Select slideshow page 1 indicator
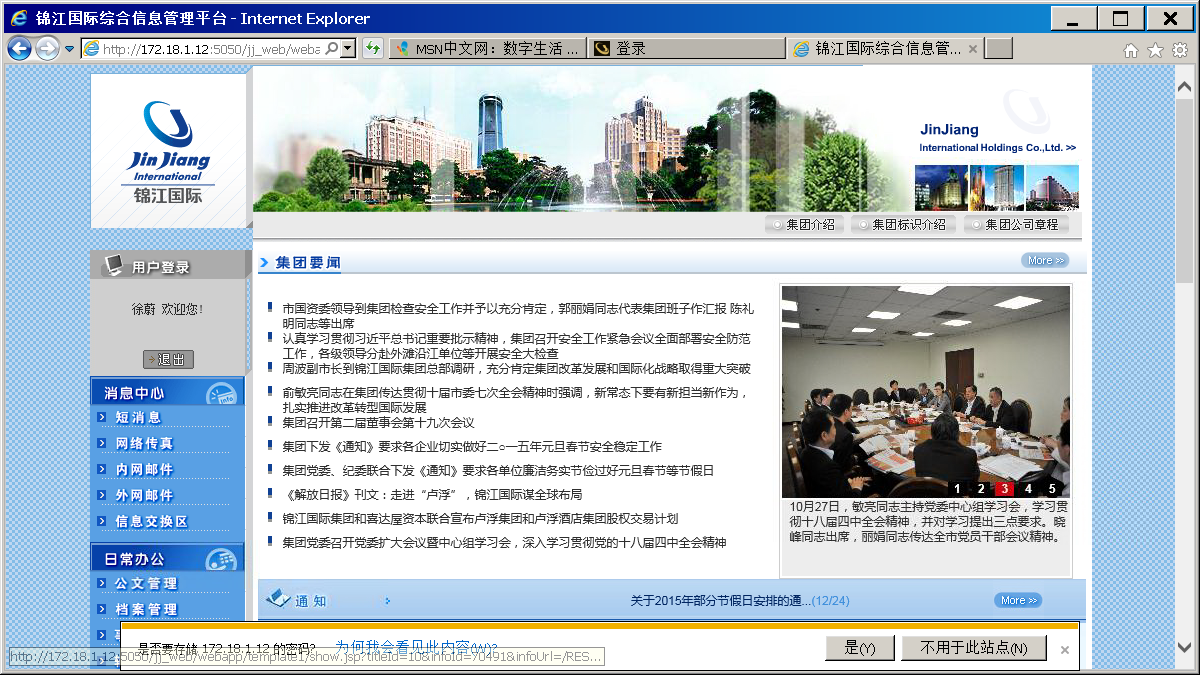 click(x=957, y=489)
